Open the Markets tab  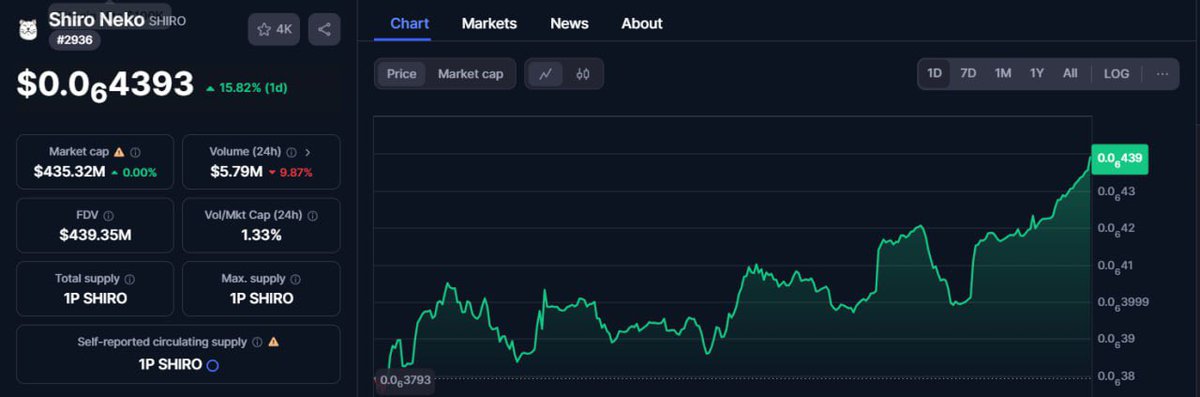coord(489,23)
